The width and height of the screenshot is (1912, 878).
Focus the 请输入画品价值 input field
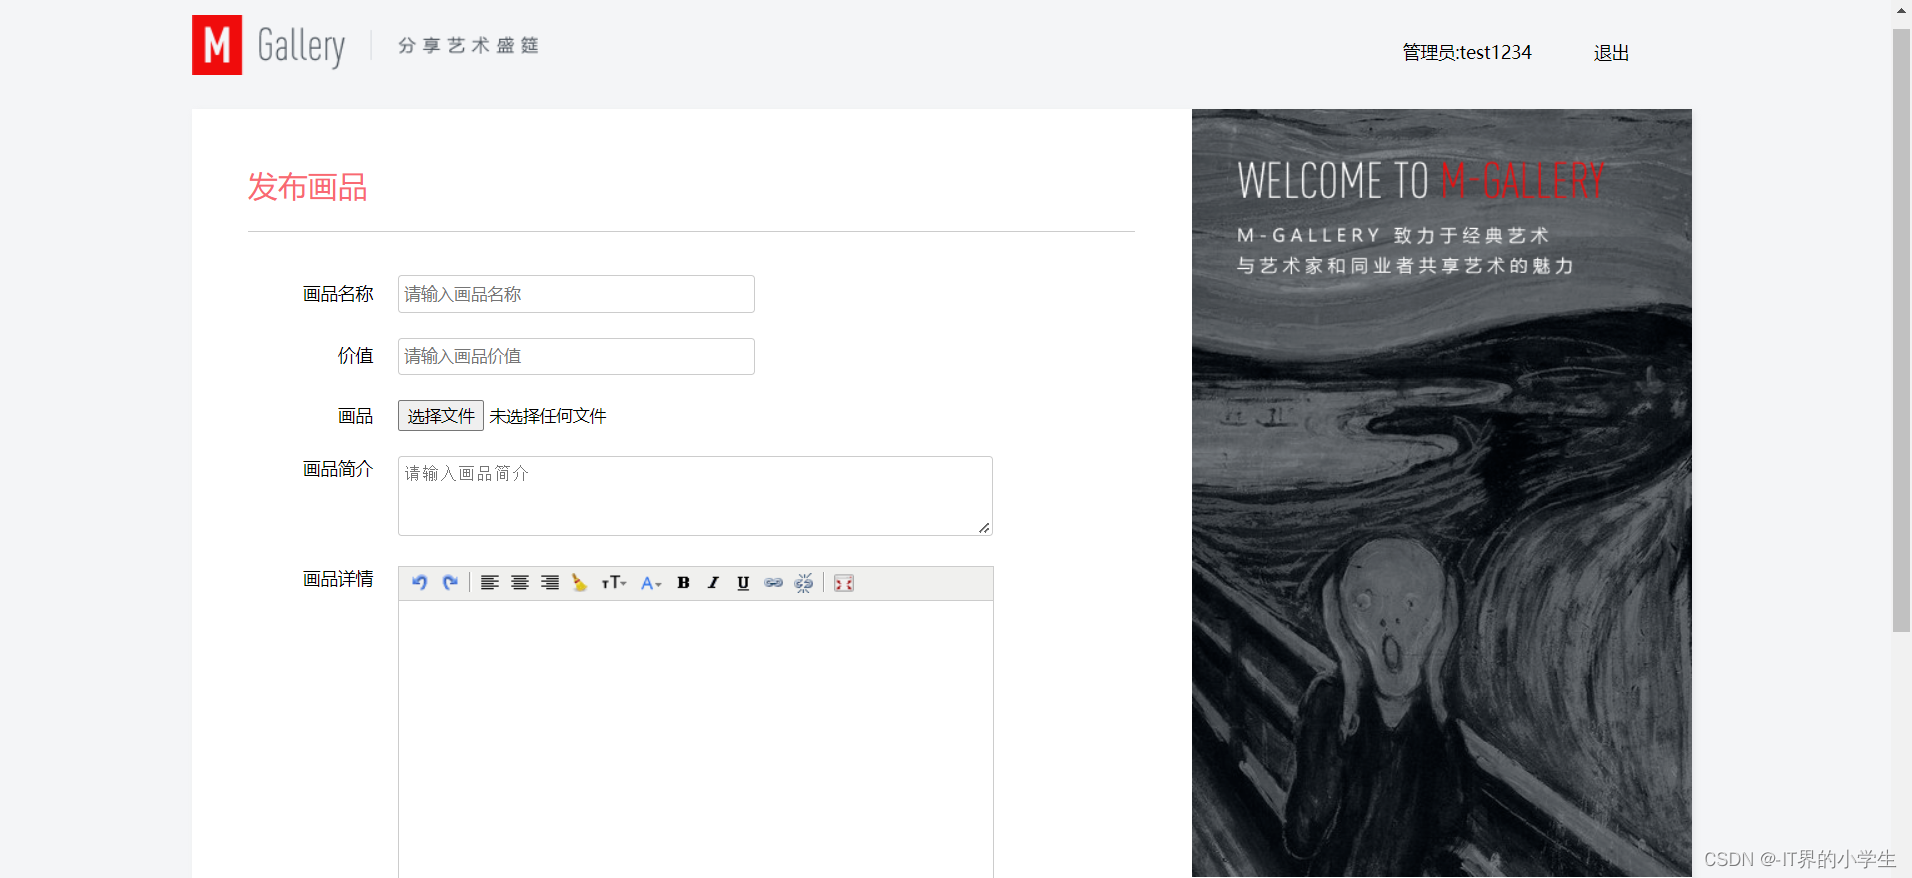point(576,356)
